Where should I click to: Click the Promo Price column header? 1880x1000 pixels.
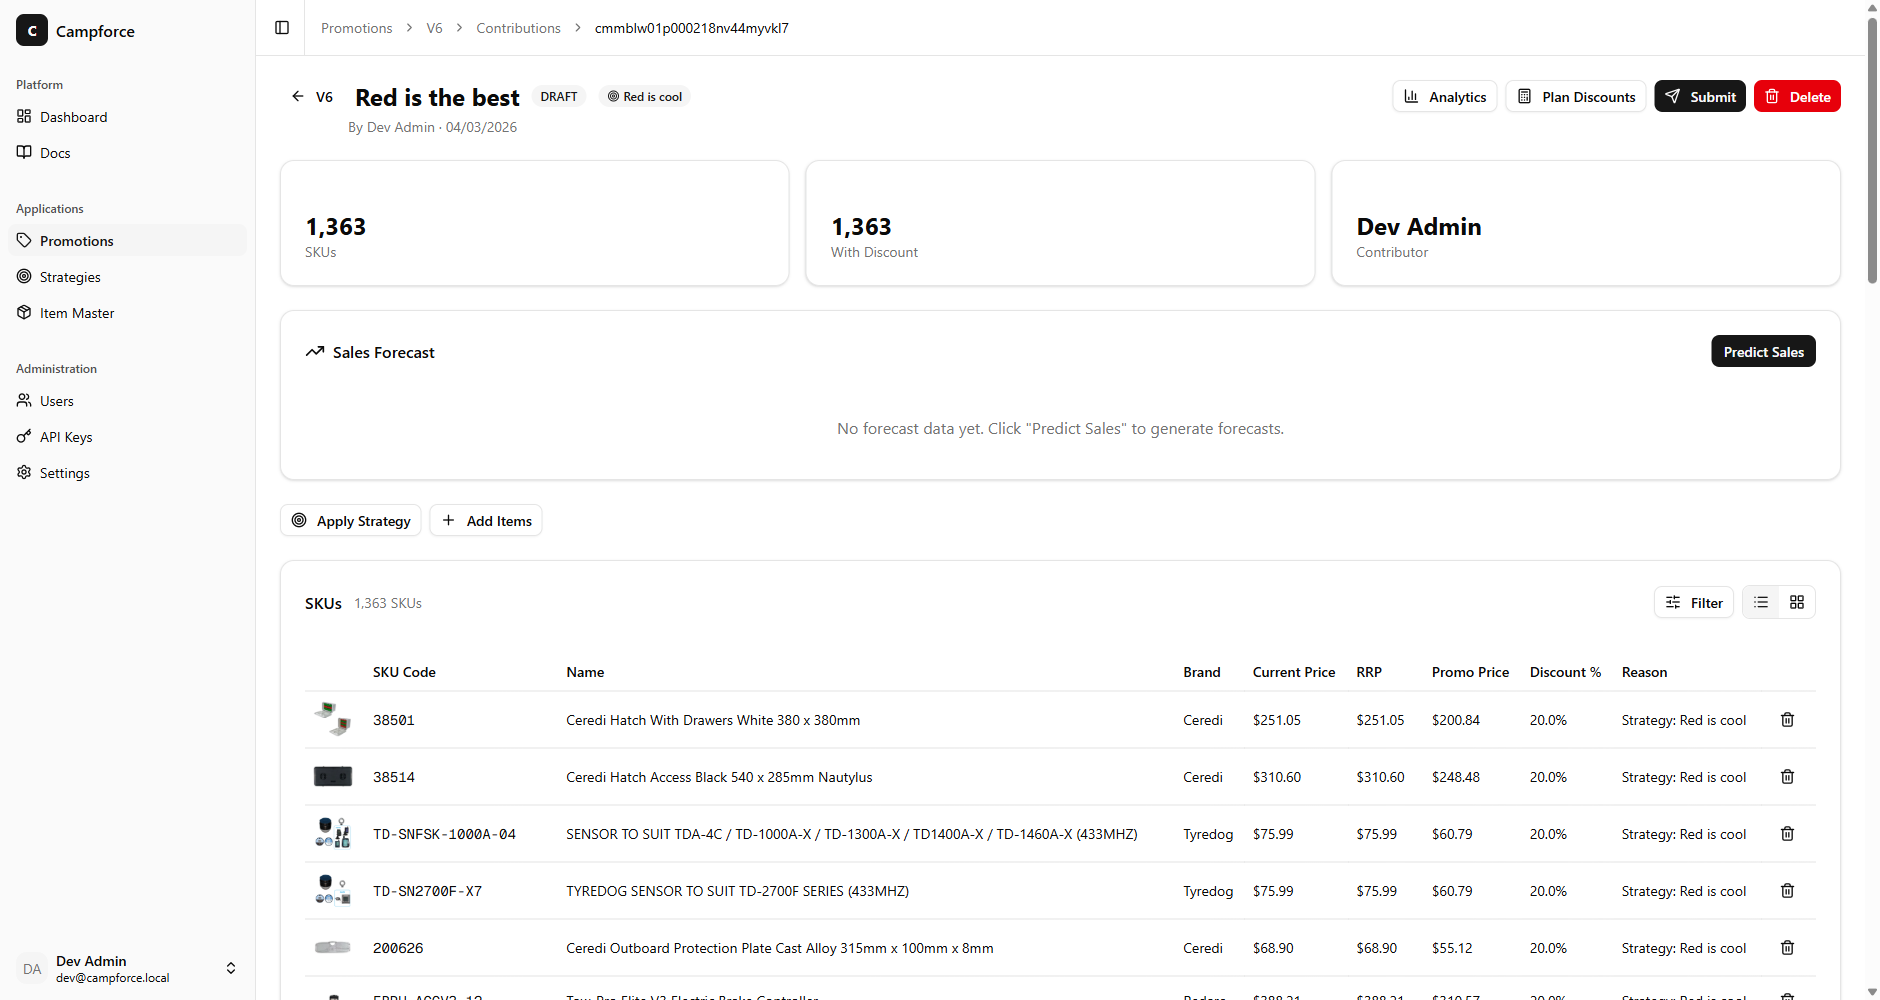1470,672
